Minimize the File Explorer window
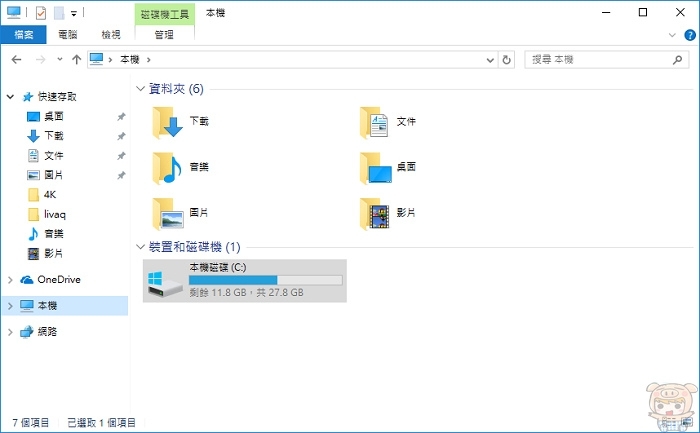700x433 pixels. tap(606, 12)
